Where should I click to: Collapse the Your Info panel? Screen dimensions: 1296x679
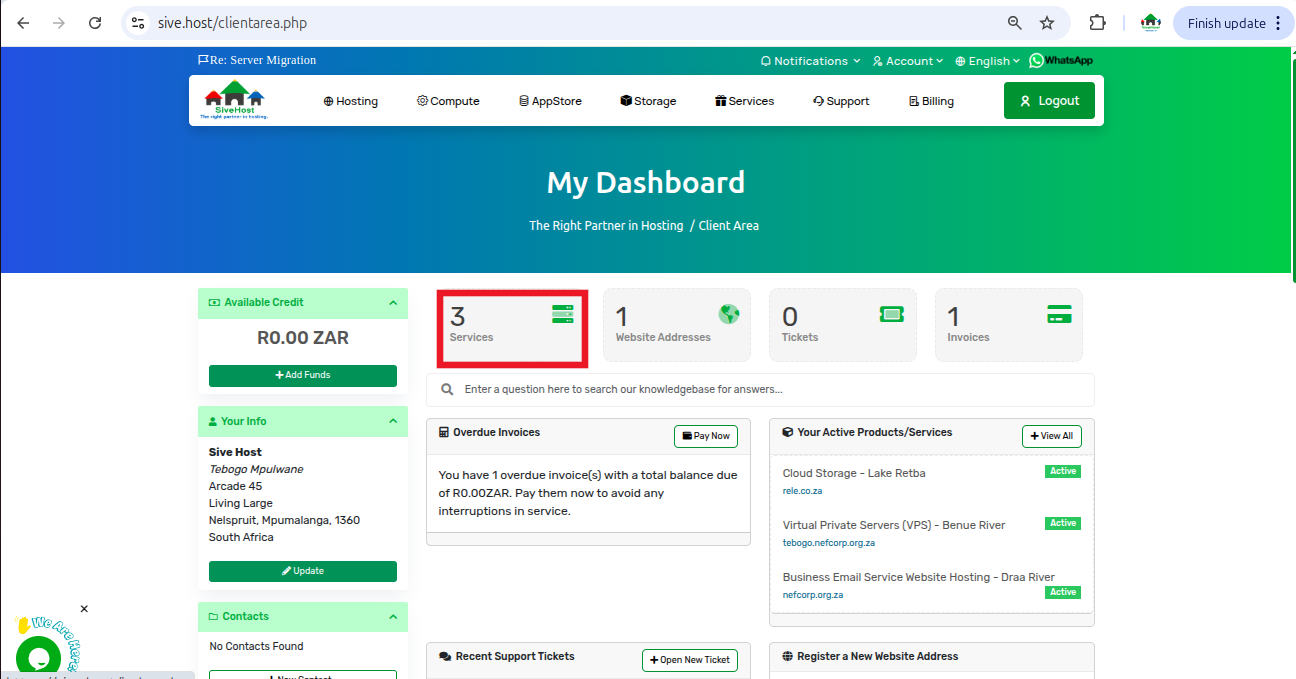pos(393,421)
